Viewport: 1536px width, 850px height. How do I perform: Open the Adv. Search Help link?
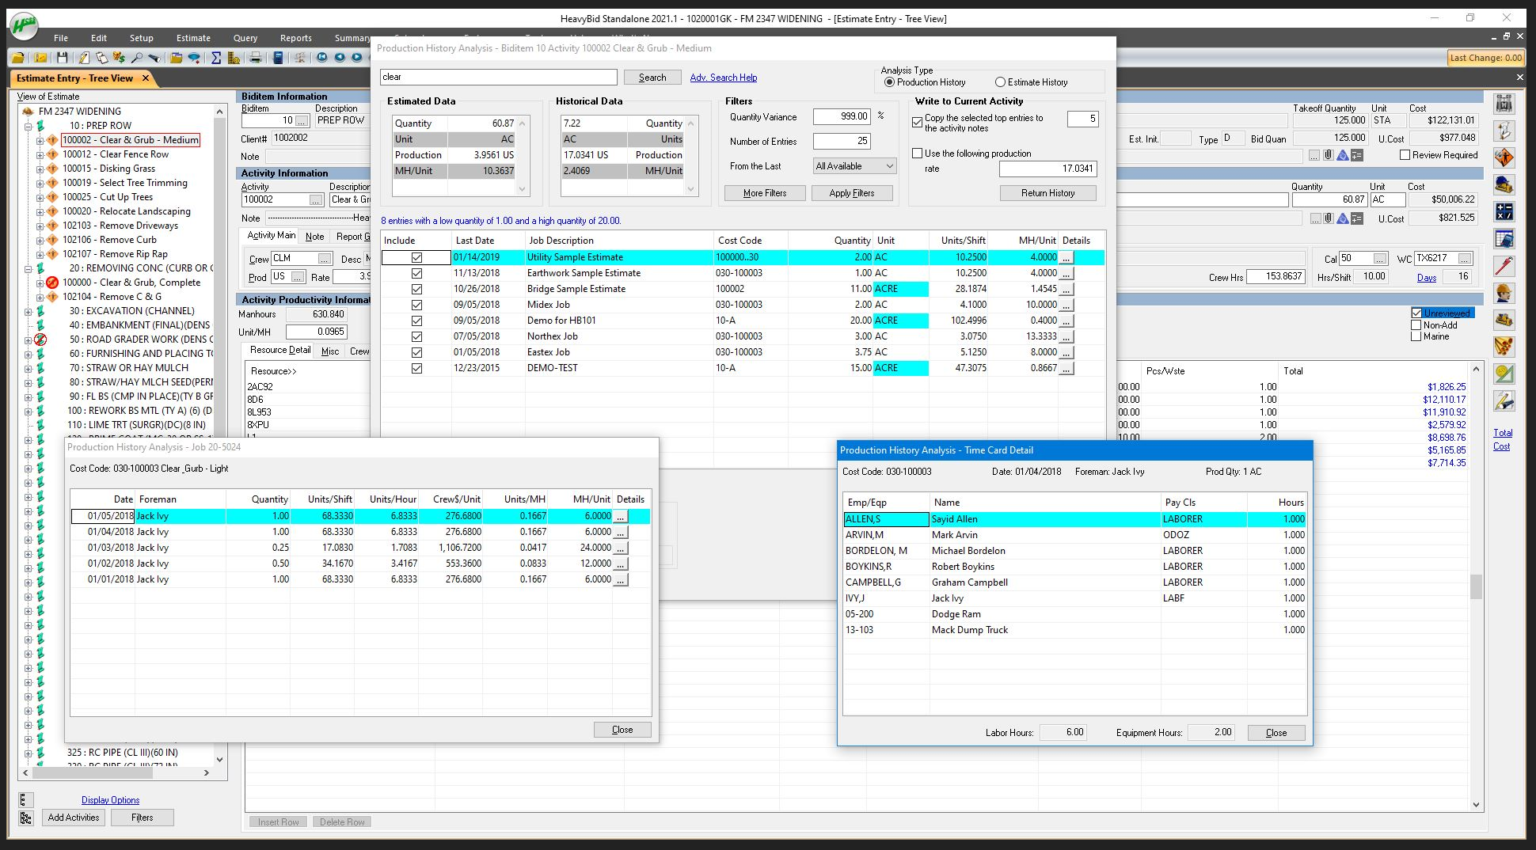pos(723,77)
